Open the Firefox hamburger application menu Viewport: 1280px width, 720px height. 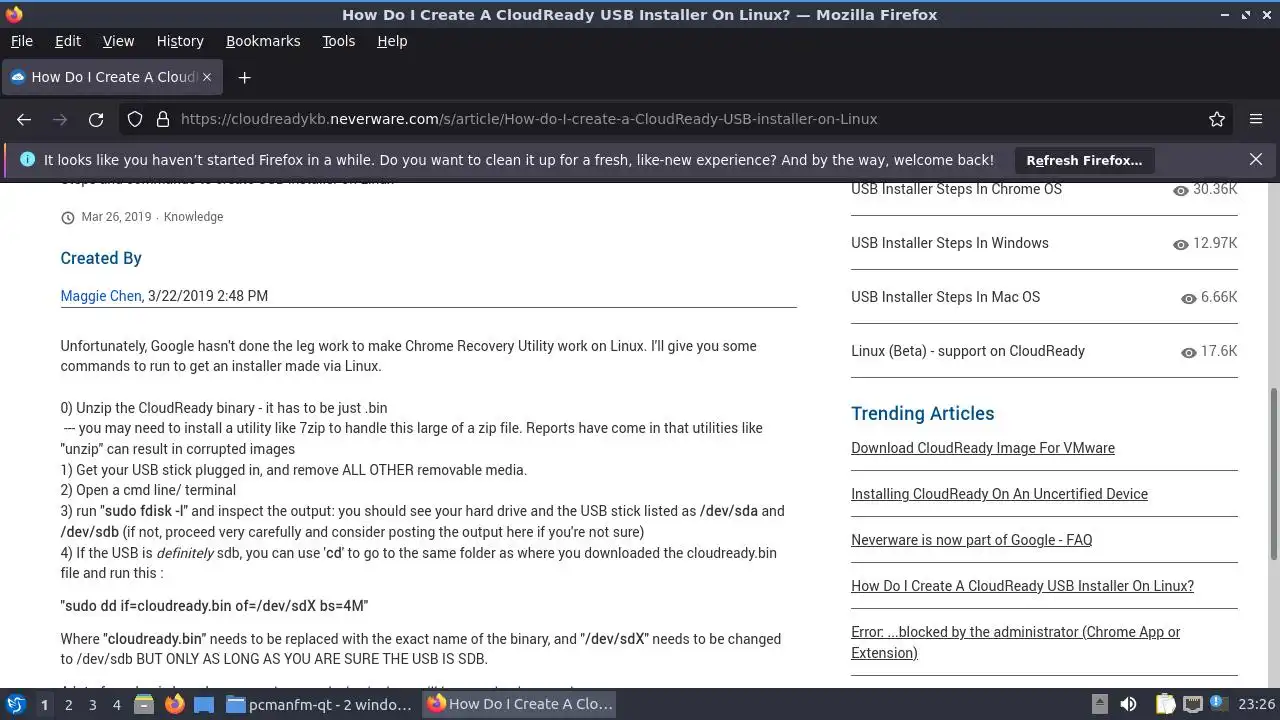pos(1256,119)
